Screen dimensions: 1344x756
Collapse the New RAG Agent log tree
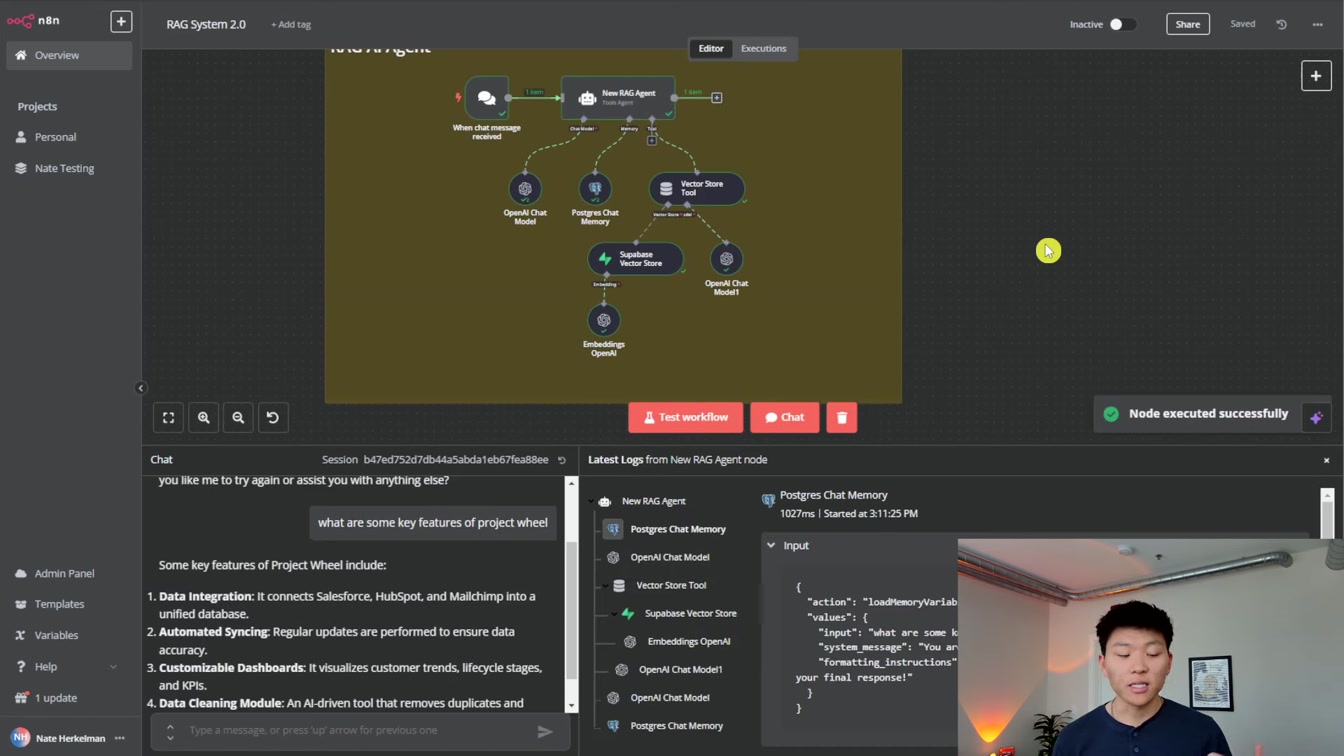(x=591, y=501)
